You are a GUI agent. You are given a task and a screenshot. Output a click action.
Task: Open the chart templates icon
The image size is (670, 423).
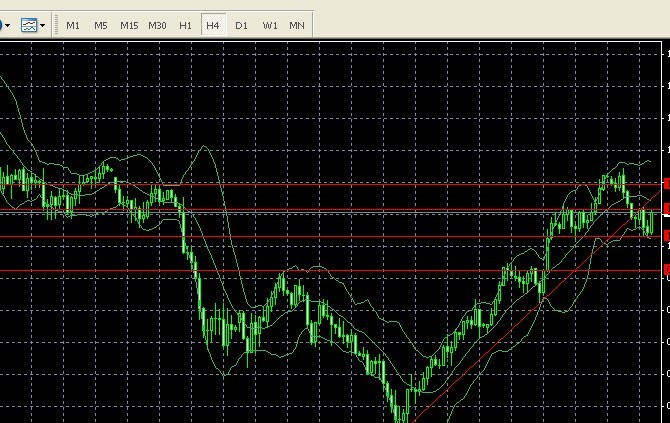pos(29,25)
